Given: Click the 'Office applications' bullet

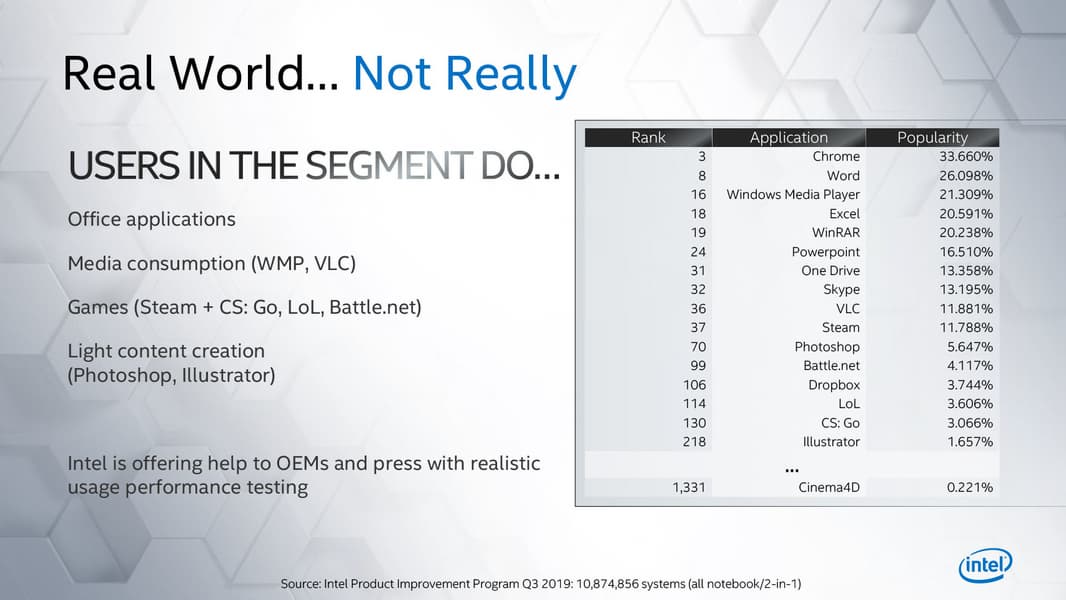Looking at the screenshot, I should (x=152, y=219).
